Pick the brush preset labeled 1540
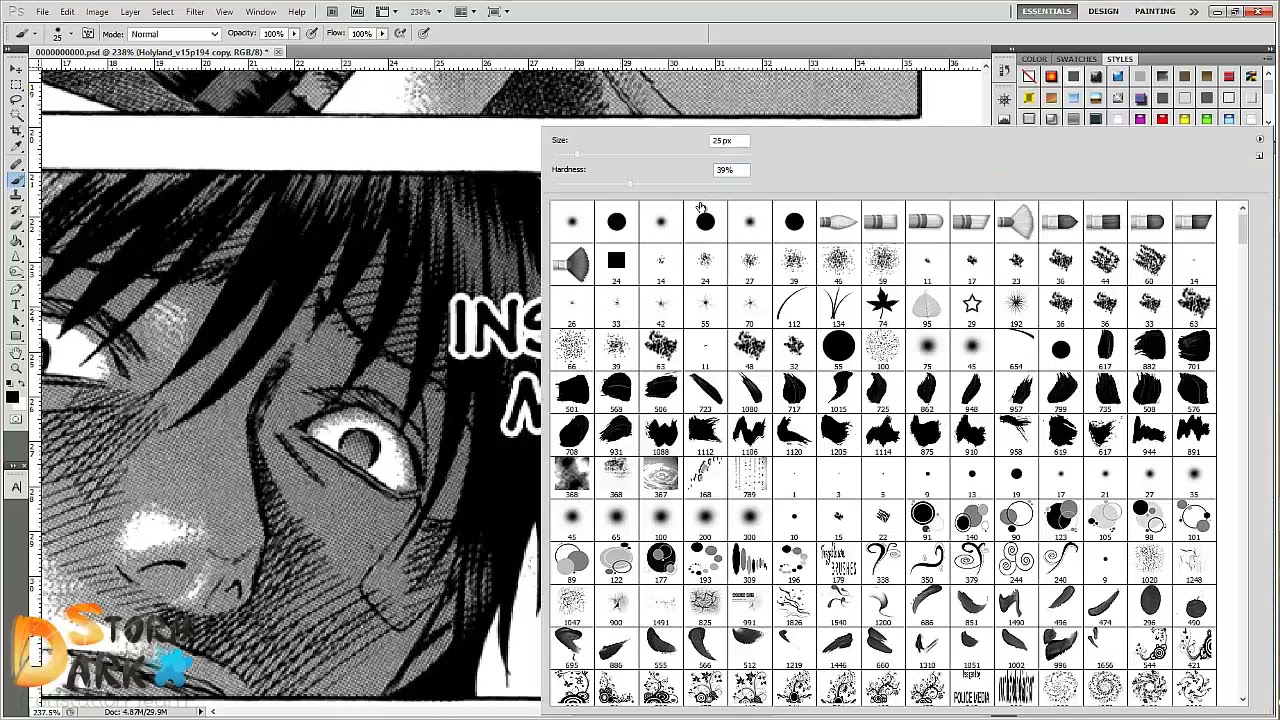 pos(838,606)
